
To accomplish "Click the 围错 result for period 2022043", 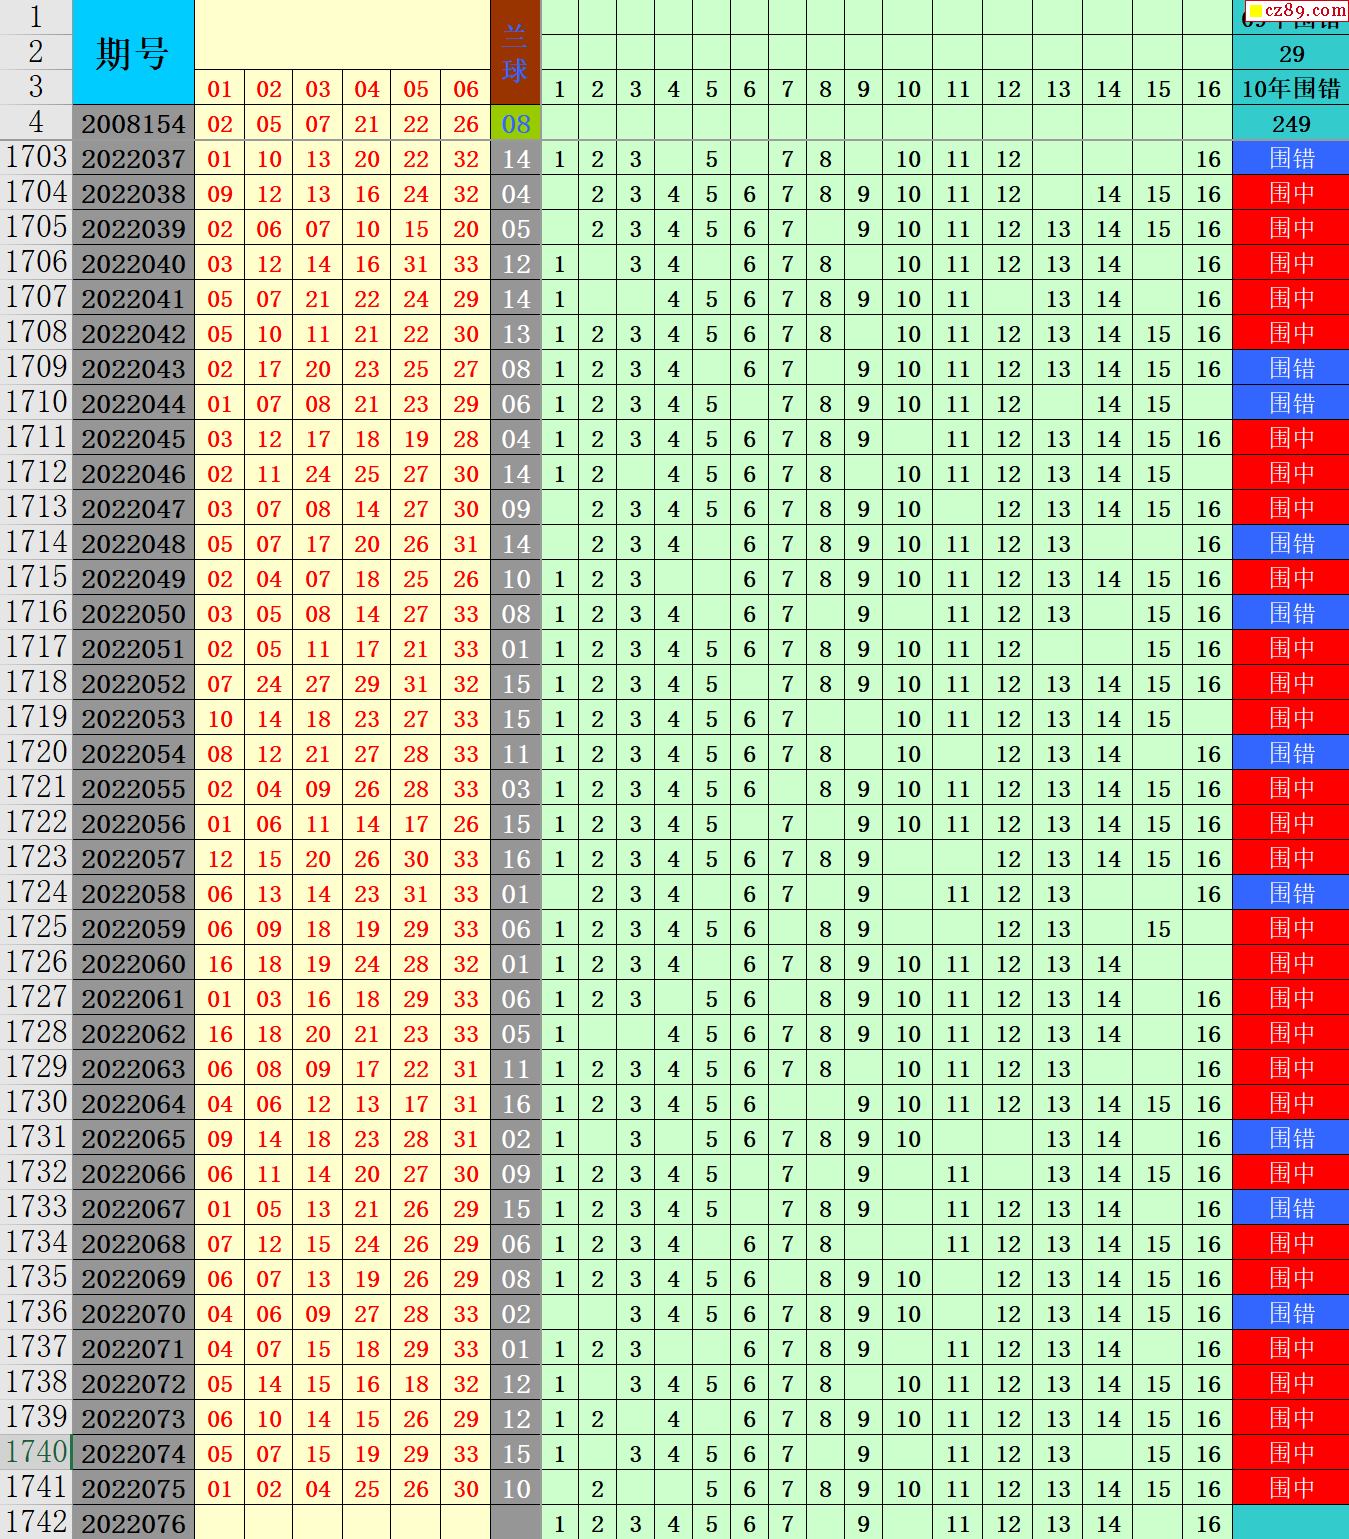I will coord(1291,368).
